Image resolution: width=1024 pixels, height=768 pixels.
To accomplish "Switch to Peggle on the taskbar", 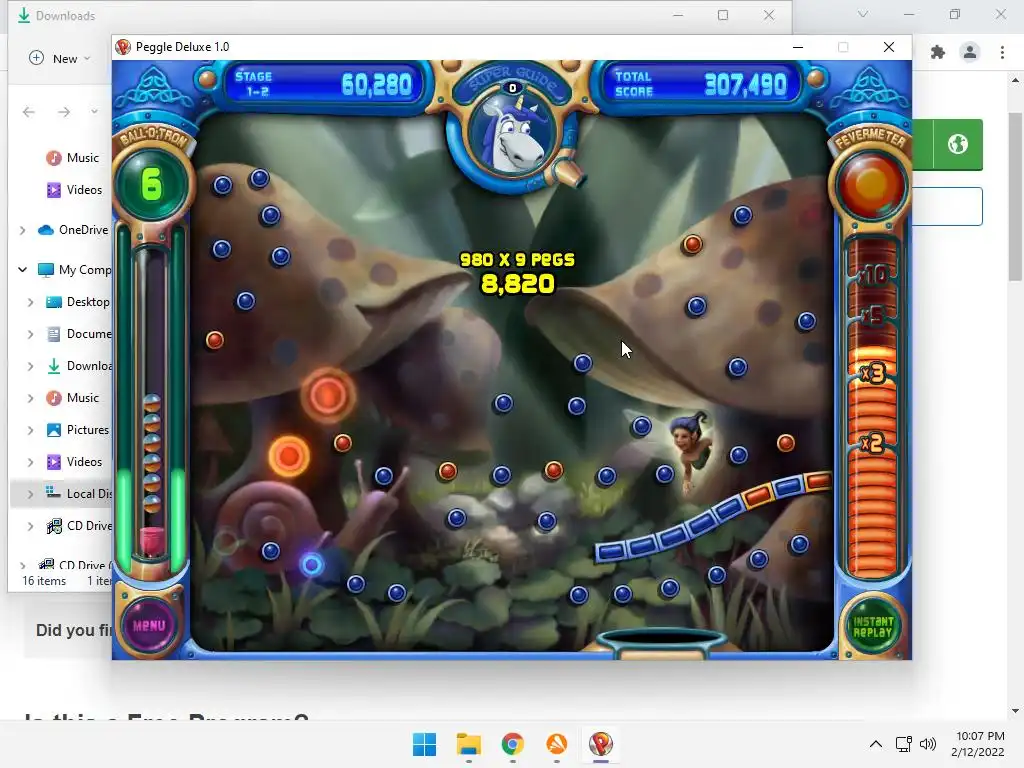I will (601, 744).
